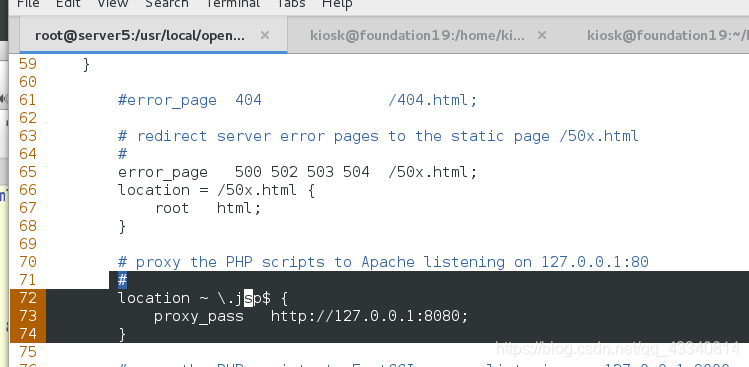Click '500 502 503 504' status codes

[x=302, y=172]
